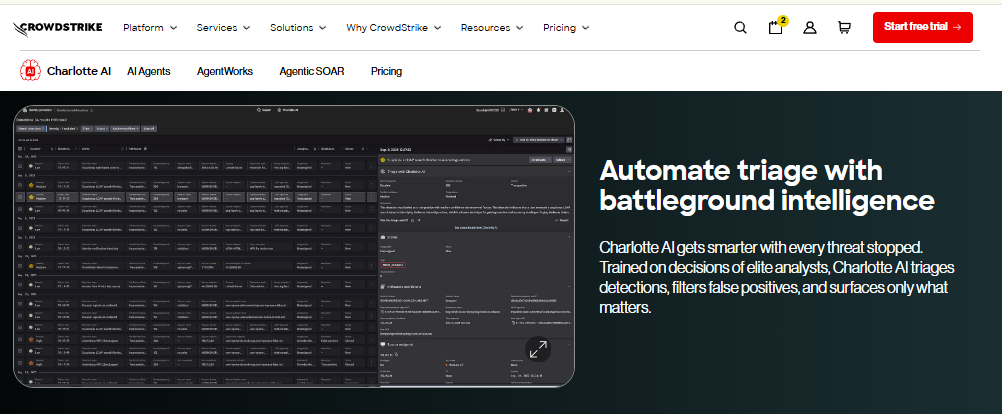Image resolution: width=1002 pixels, height=414 pixels.
Task: Go to the Charlotte AI section link
Action: (x=79, y=72)
